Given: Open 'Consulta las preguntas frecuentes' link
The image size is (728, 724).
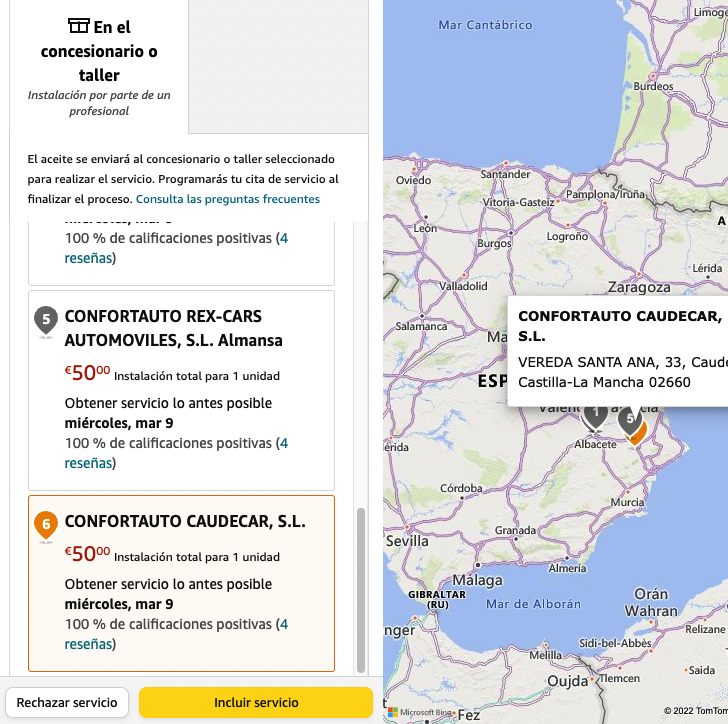Looking at the screenshot, I should click(x=228, y=199).
